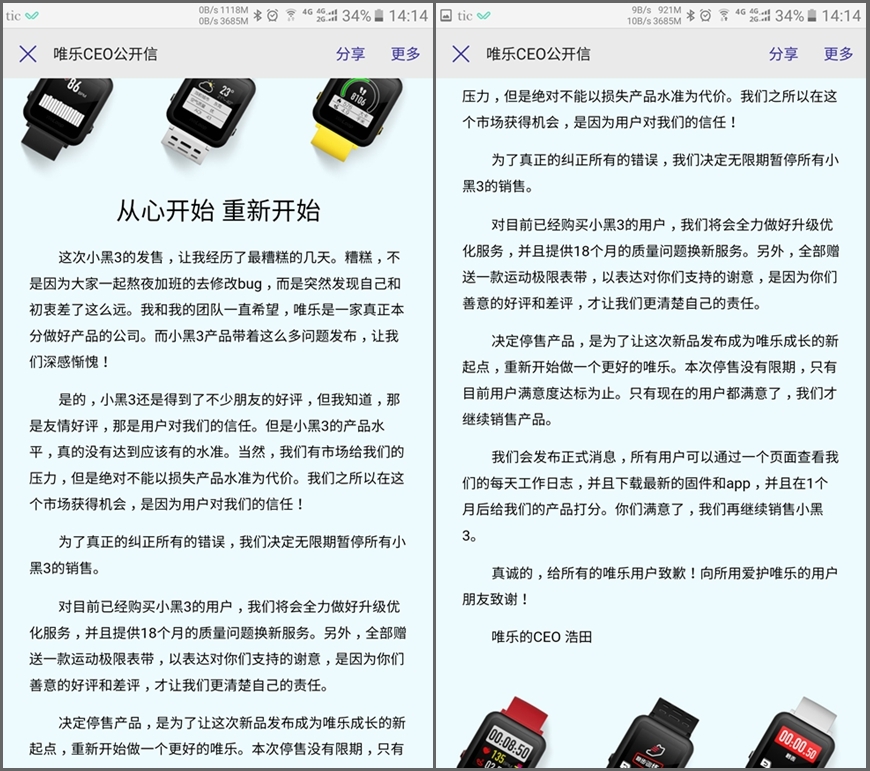Tap the paragraph starting 是的，小黑3还是得到了
Screen dimensions: 870x771
click(217, 452)
